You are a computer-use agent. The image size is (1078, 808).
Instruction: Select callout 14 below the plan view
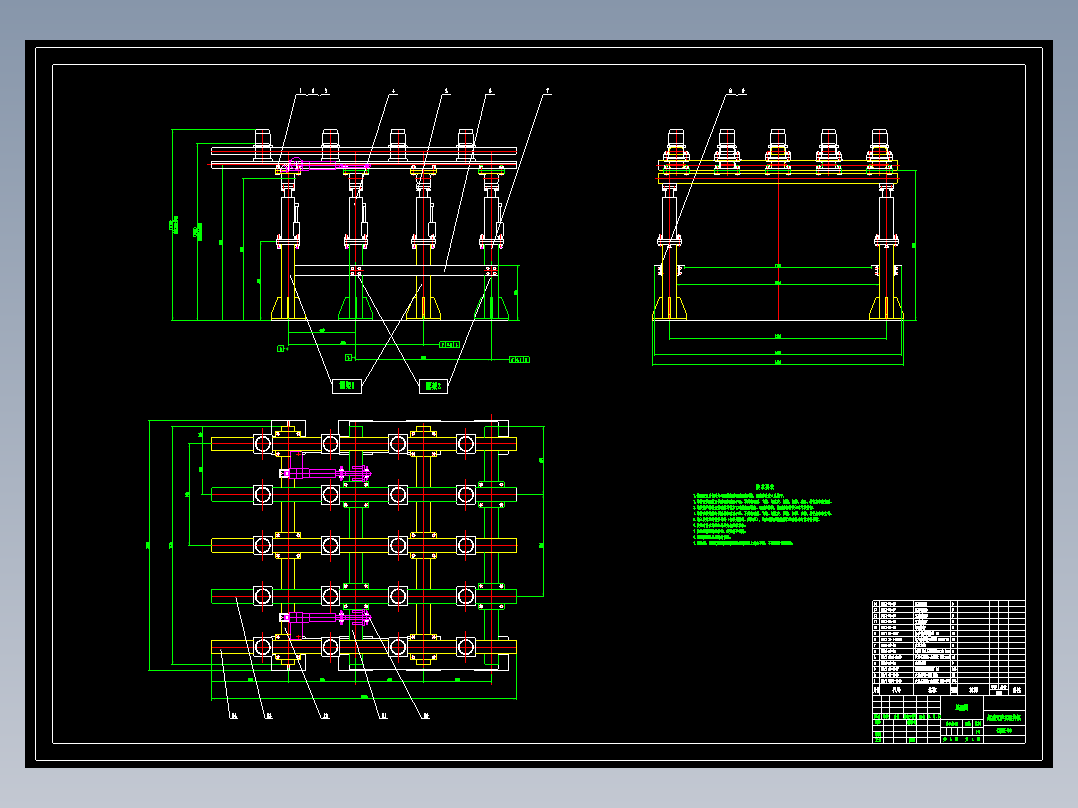[x=234, y=716]
